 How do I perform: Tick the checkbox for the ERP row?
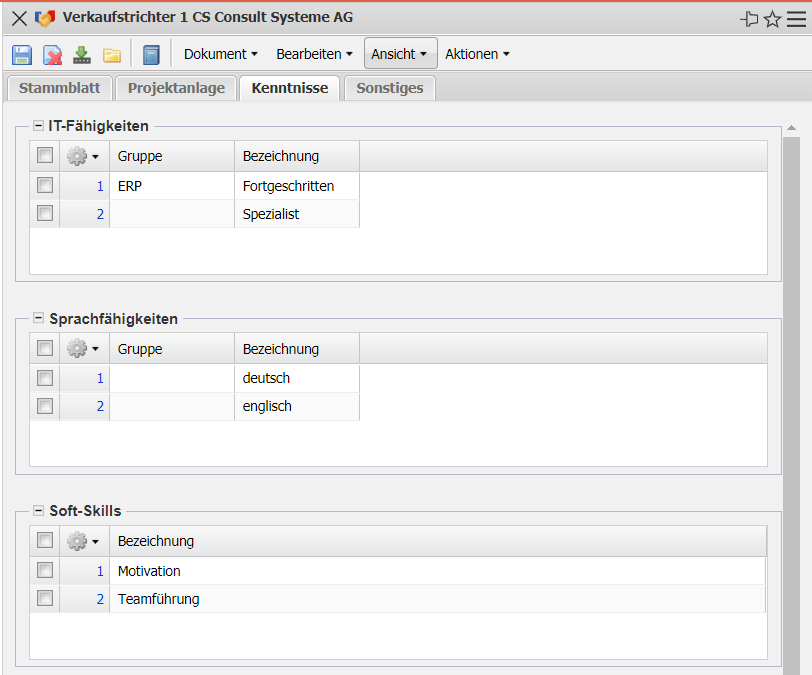pyautogui.click(x=45, y=185)
